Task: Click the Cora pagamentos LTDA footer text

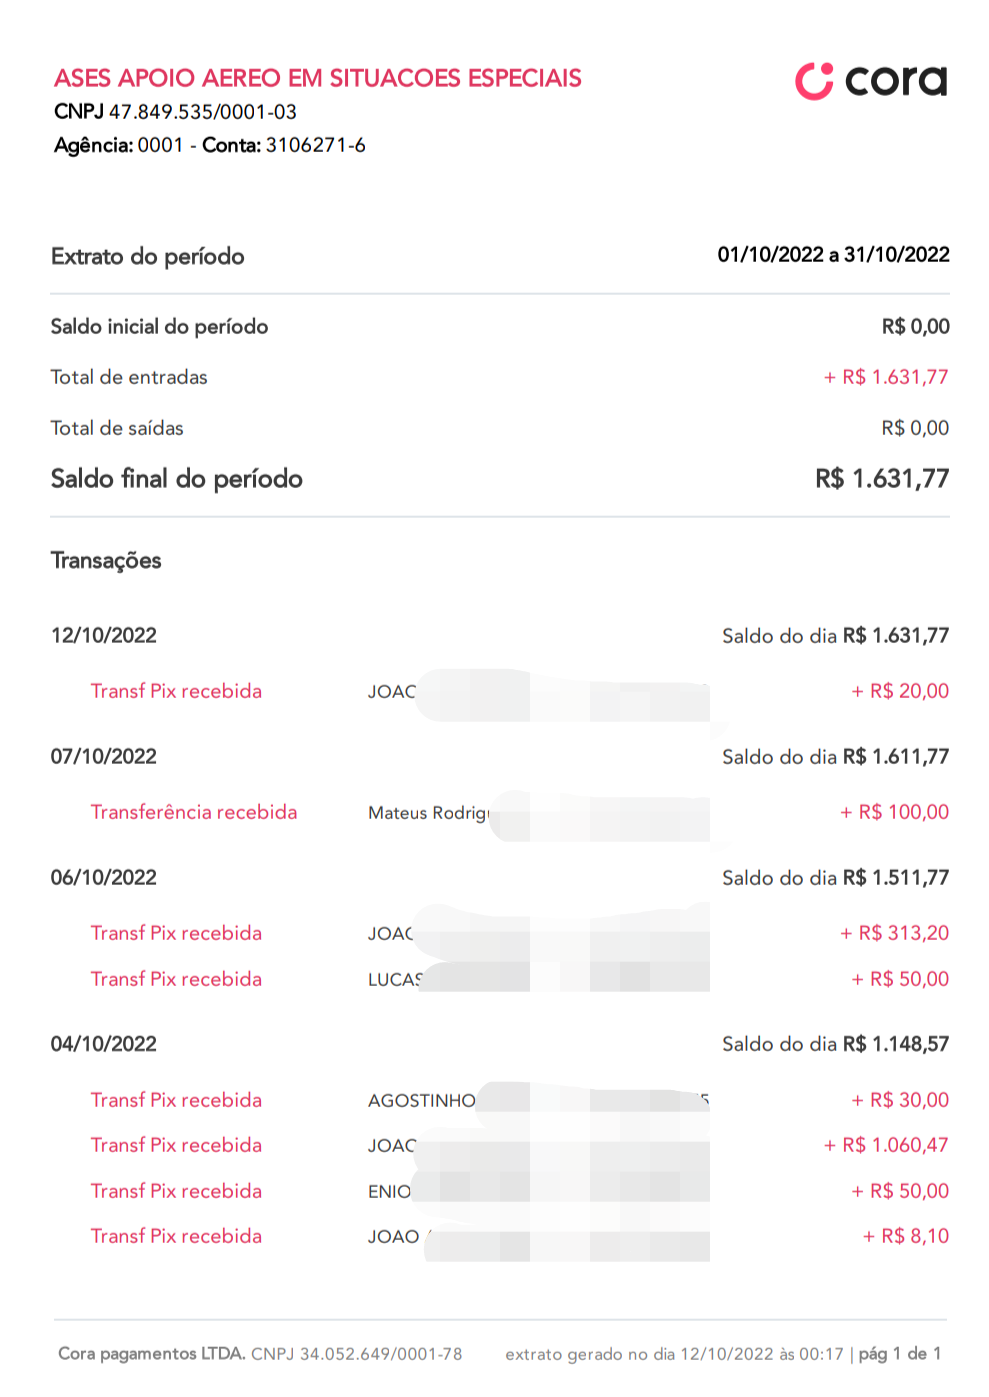Action: point(151,1354)
